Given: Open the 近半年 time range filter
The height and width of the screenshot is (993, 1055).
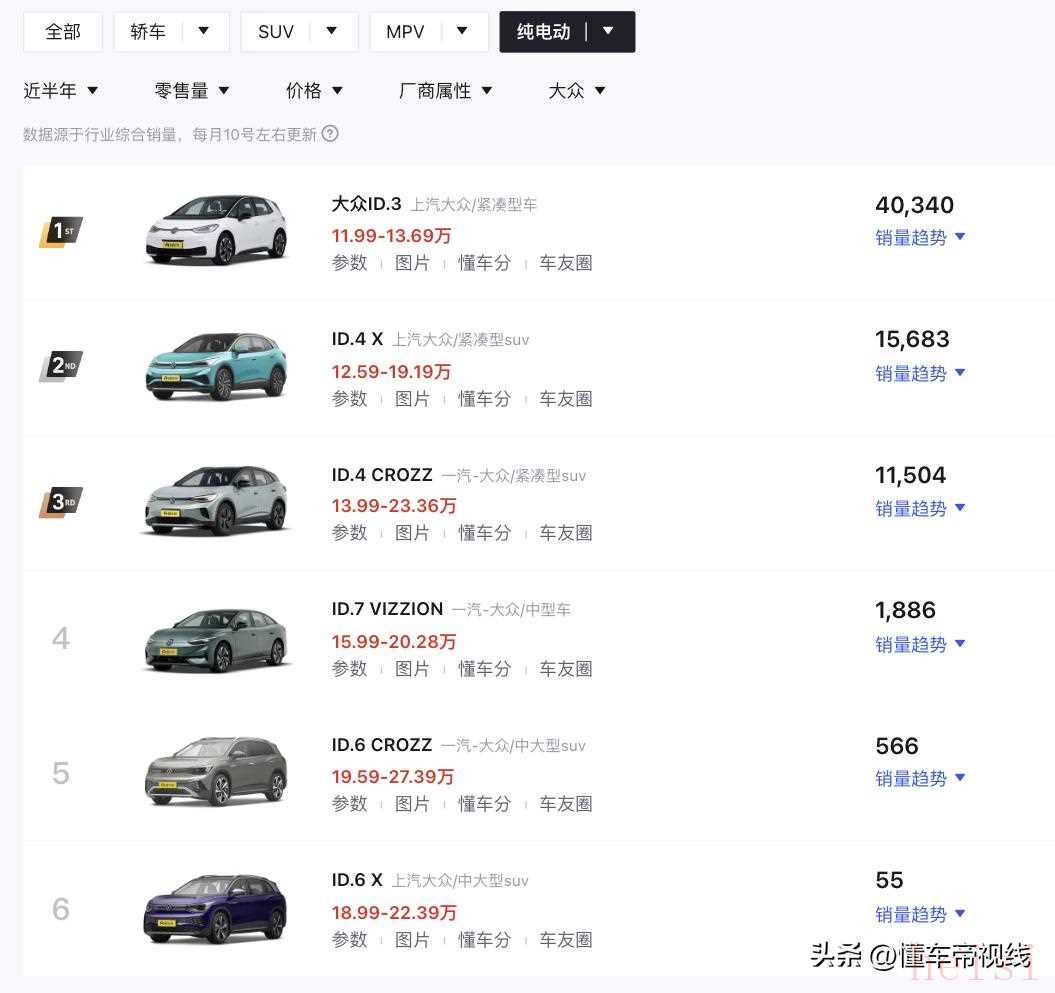Looking at the screenshot, I should 61,90.
